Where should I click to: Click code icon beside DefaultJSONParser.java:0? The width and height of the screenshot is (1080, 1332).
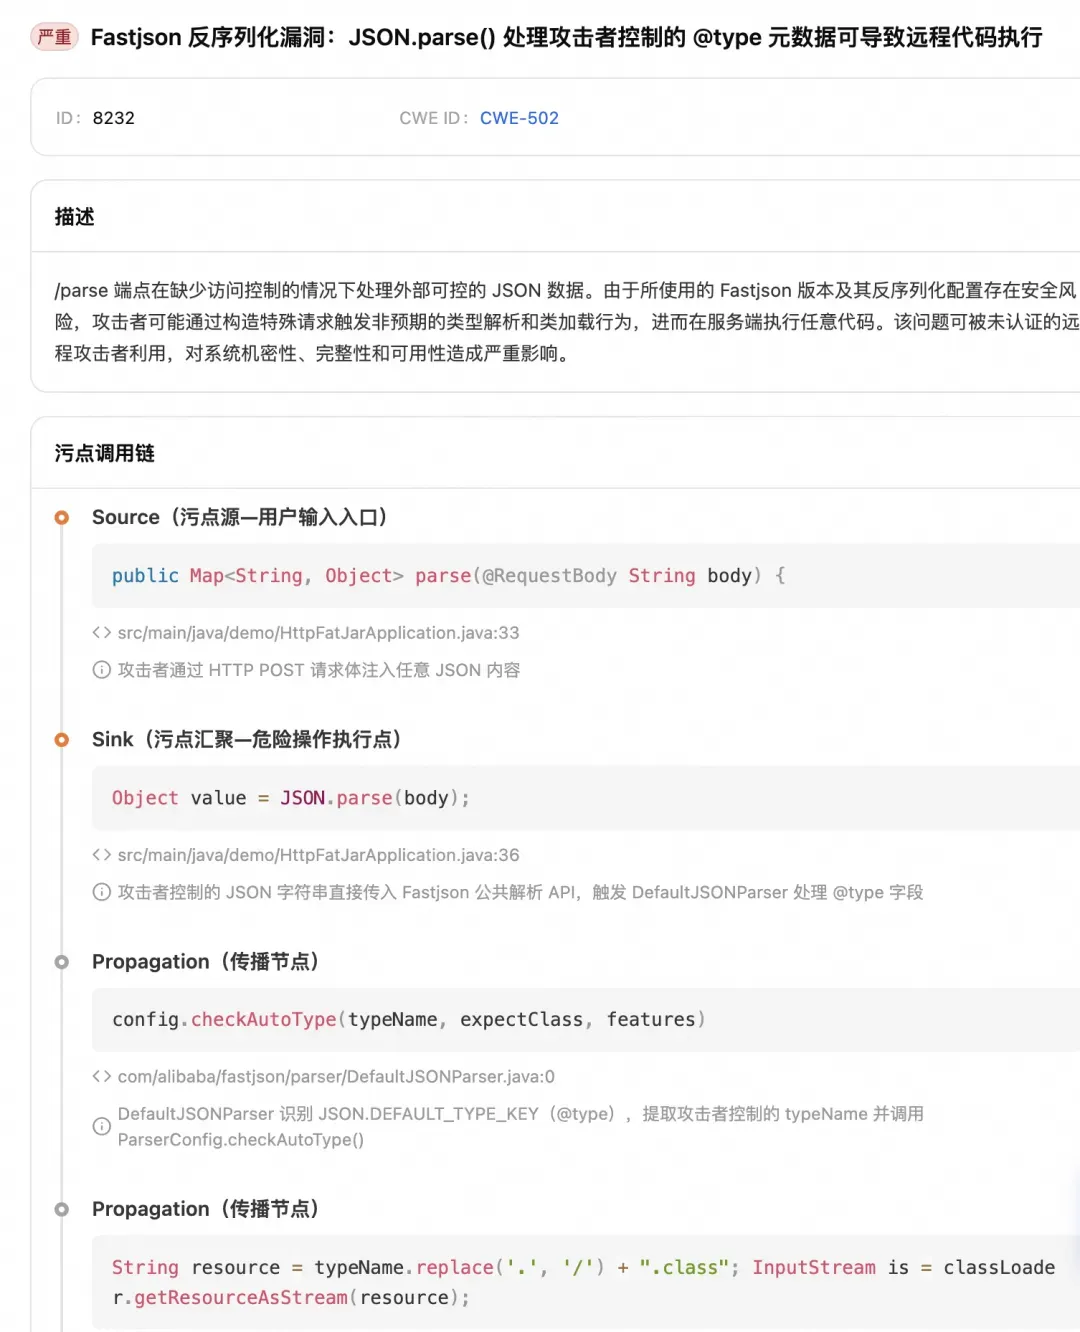click(x=101, y=1077)
